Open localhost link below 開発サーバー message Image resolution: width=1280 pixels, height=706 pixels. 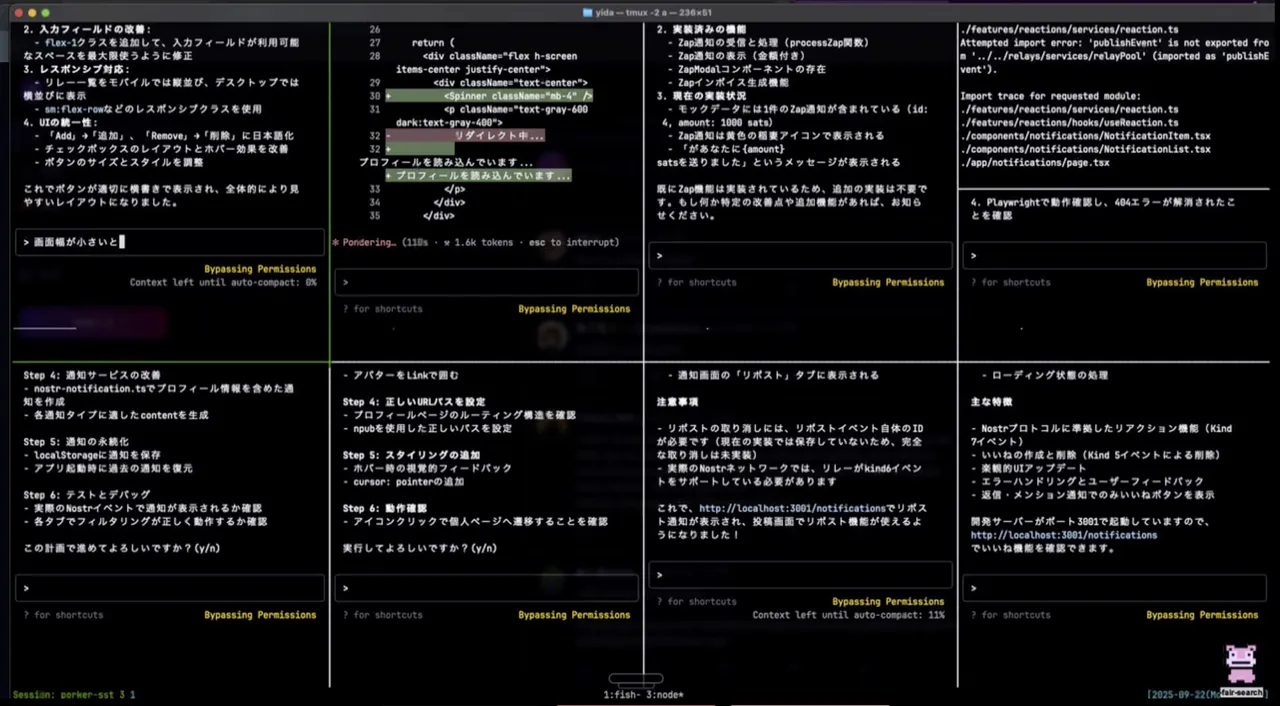coord(1063,535)
